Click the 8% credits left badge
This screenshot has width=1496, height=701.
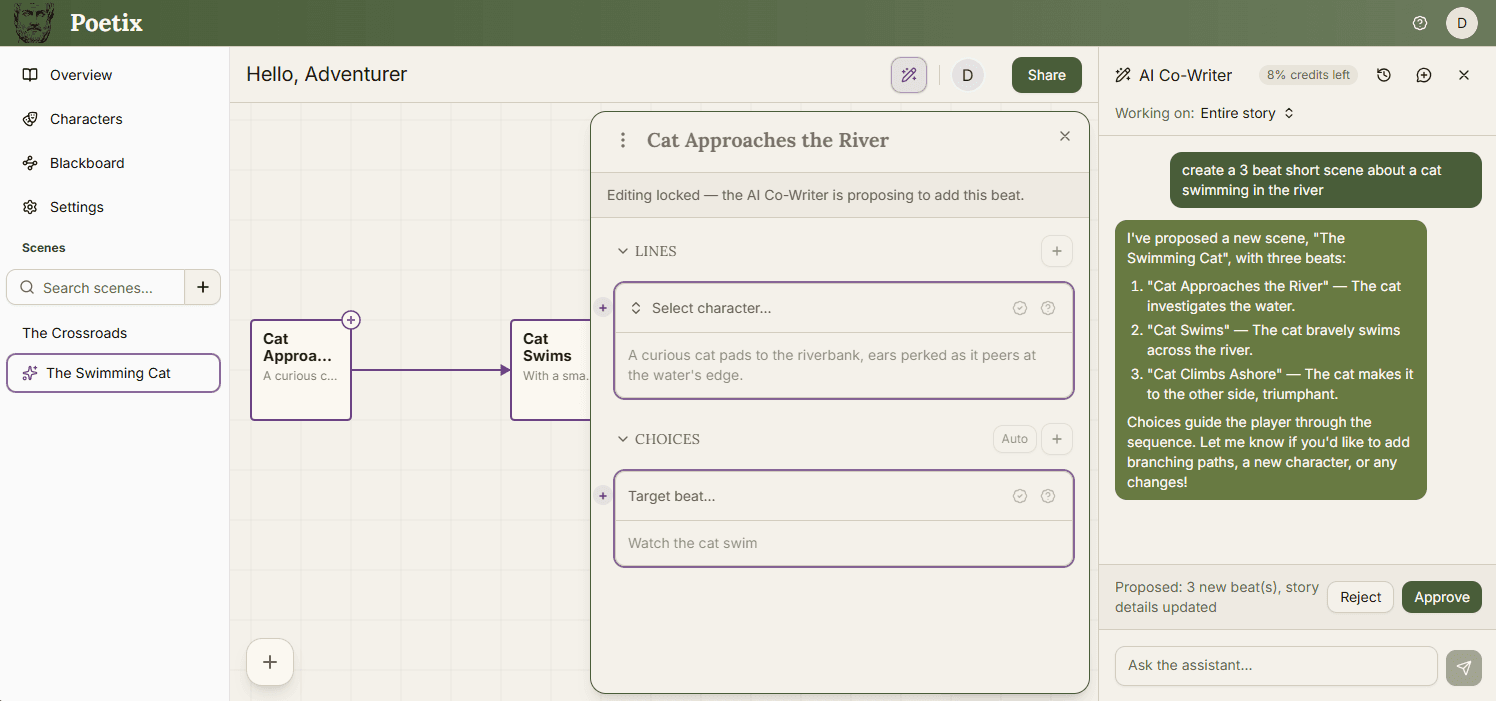click(x=1308, y=75)
